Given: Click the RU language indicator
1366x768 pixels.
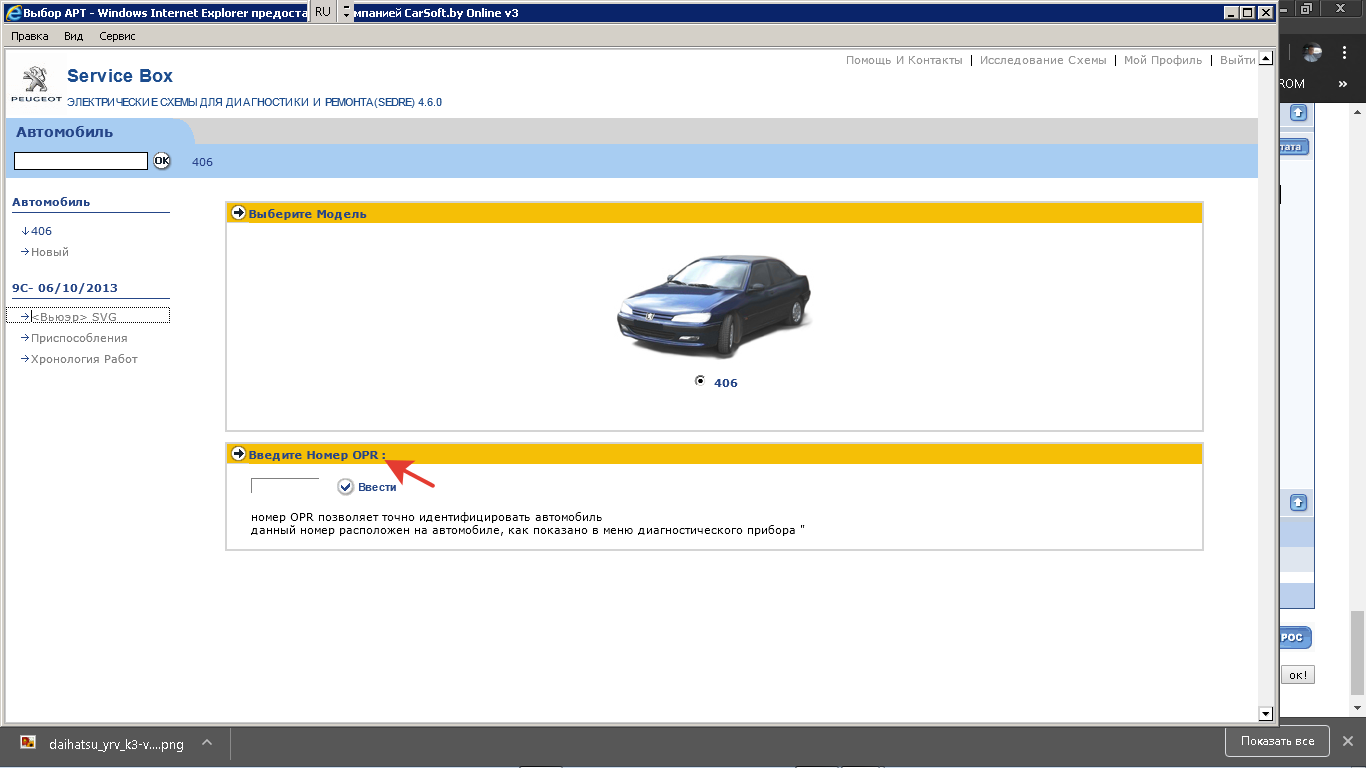Looking at the screenshot, I should (322, 12).
